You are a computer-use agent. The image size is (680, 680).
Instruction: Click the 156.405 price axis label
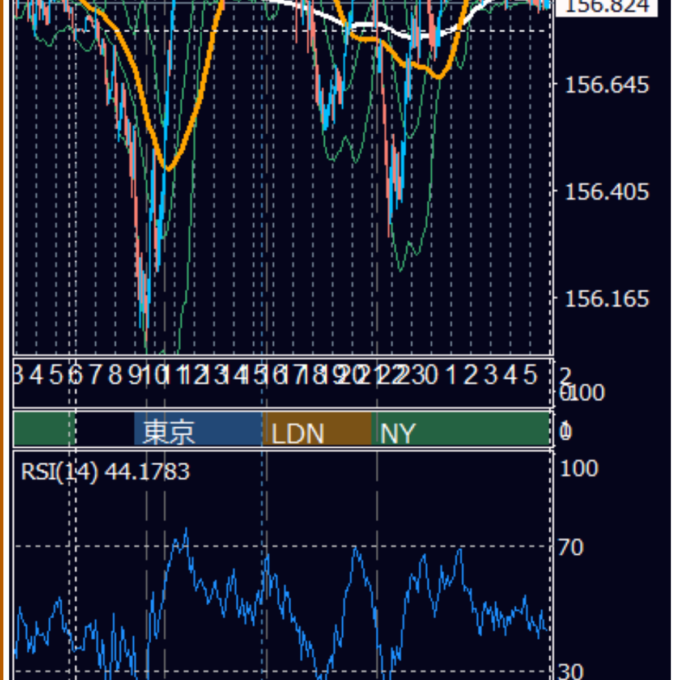(x=607, y=192)
